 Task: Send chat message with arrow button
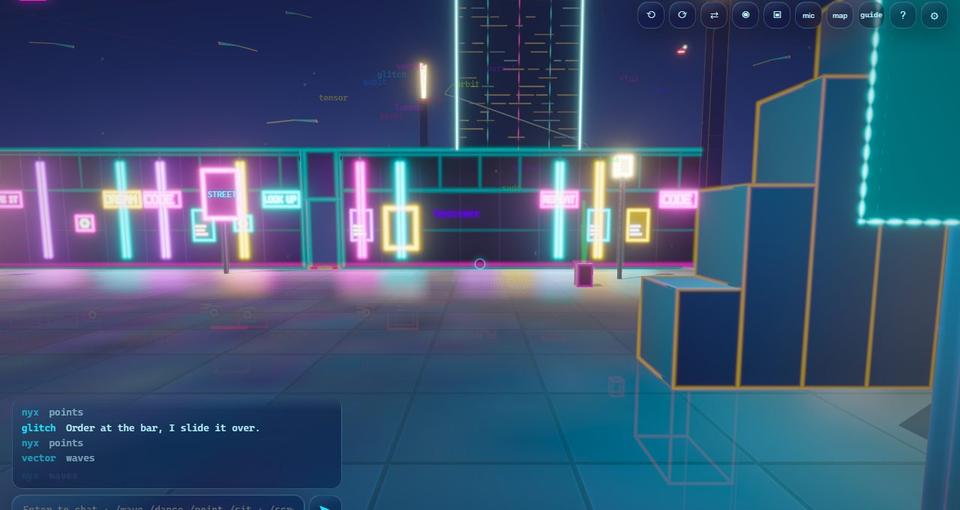(325, 504)
